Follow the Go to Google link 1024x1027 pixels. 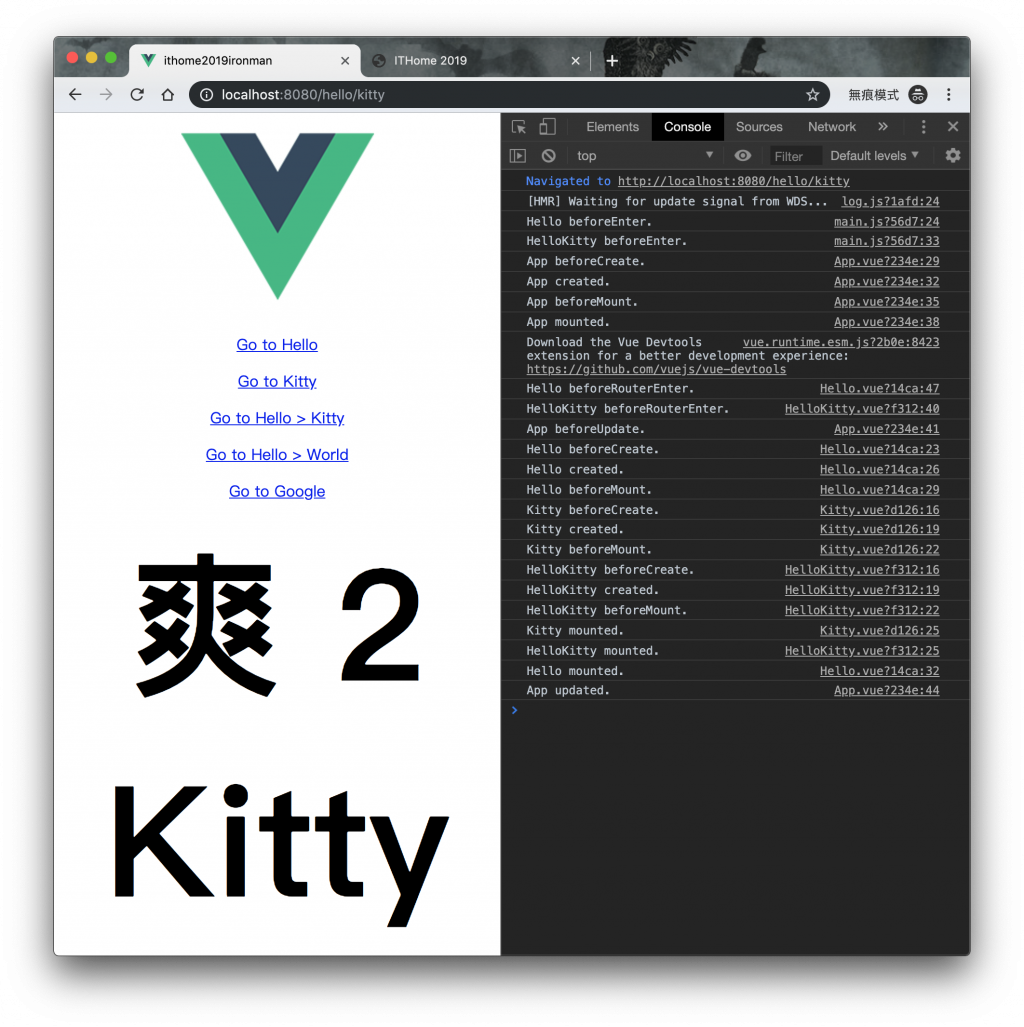pos(276,491)
